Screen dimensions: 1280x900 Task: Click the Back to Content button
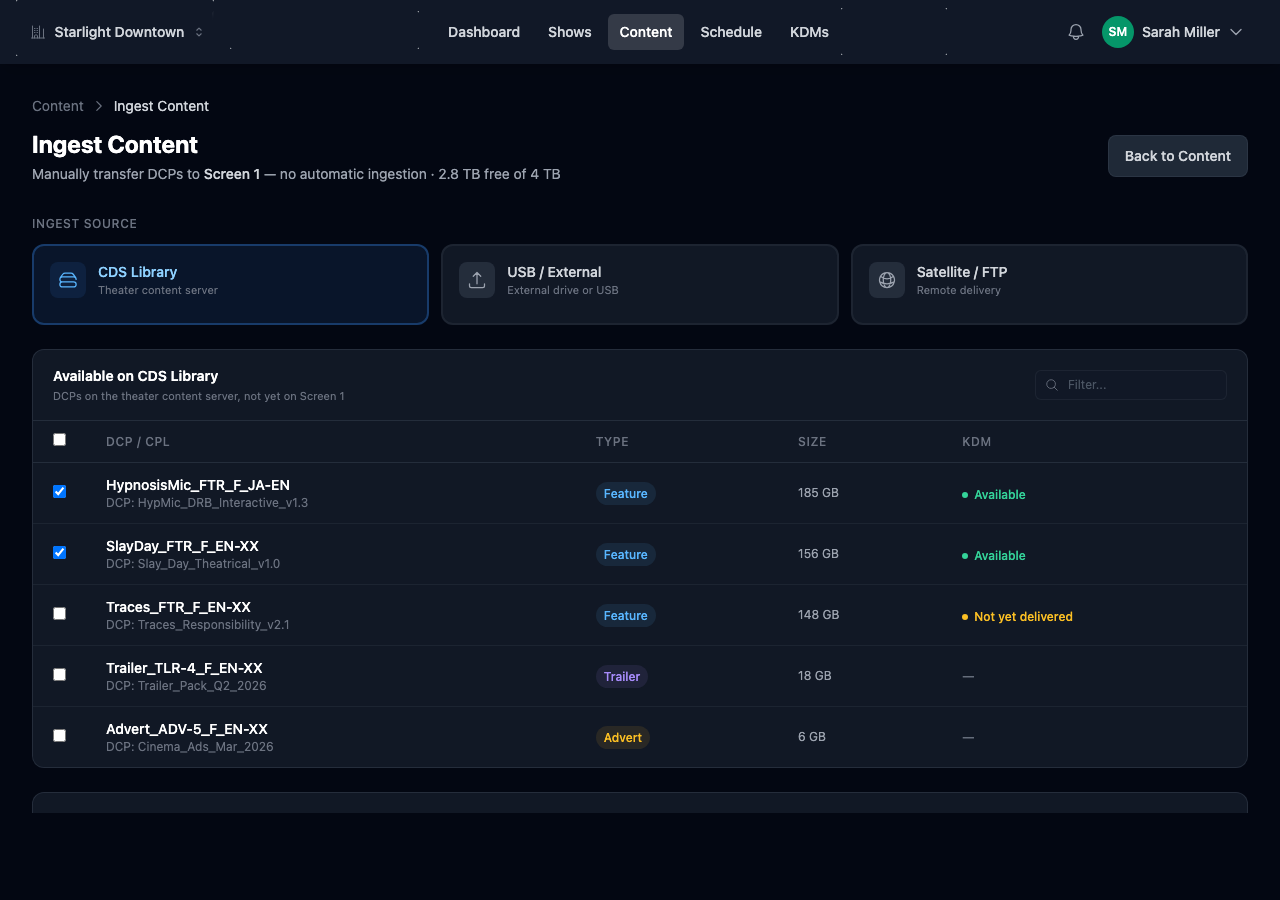(x=1177, y=156)
